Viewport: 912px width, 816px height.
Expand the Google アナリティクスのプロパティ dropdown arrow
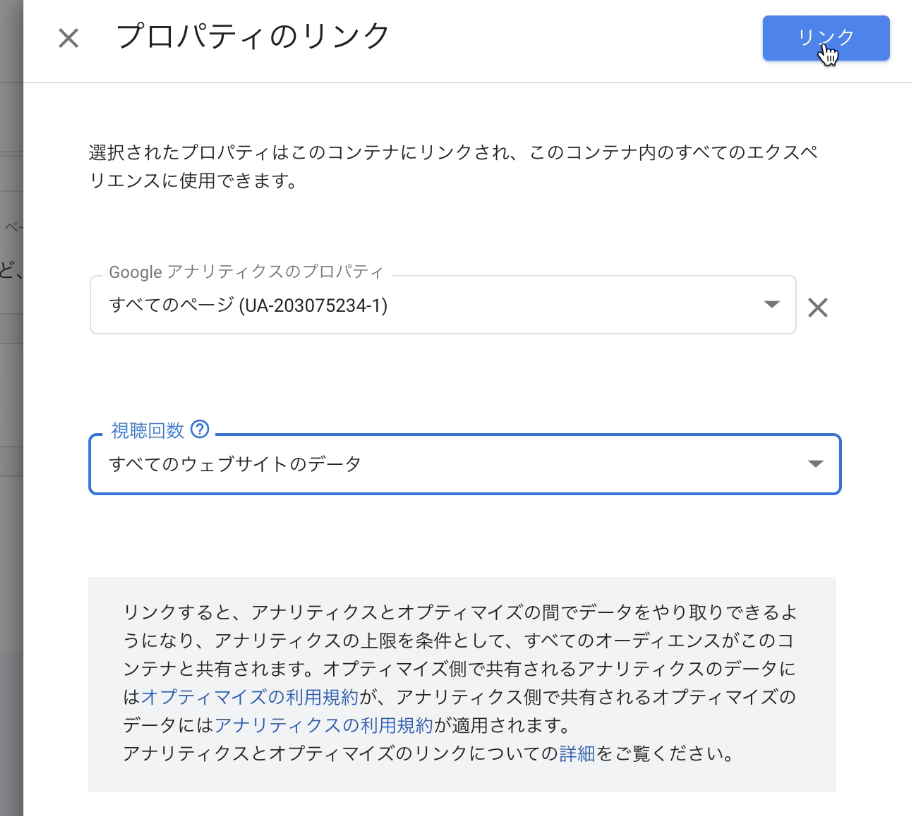pyautogui.click(x=772, y=304)
